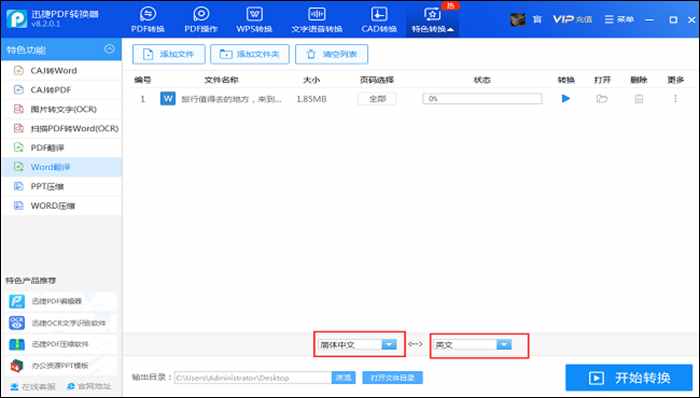Viewport: 700px width, 398px height.
Task: Open the CAD转换 tab
Action: (379, 20)
